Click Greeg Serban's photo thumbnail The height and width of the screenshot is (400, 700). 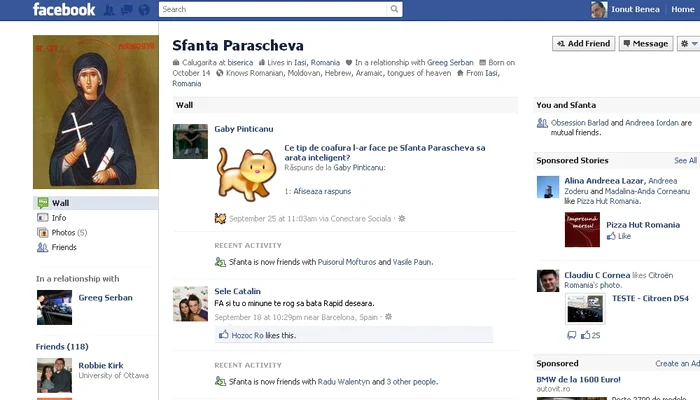[x=54, y=307]
